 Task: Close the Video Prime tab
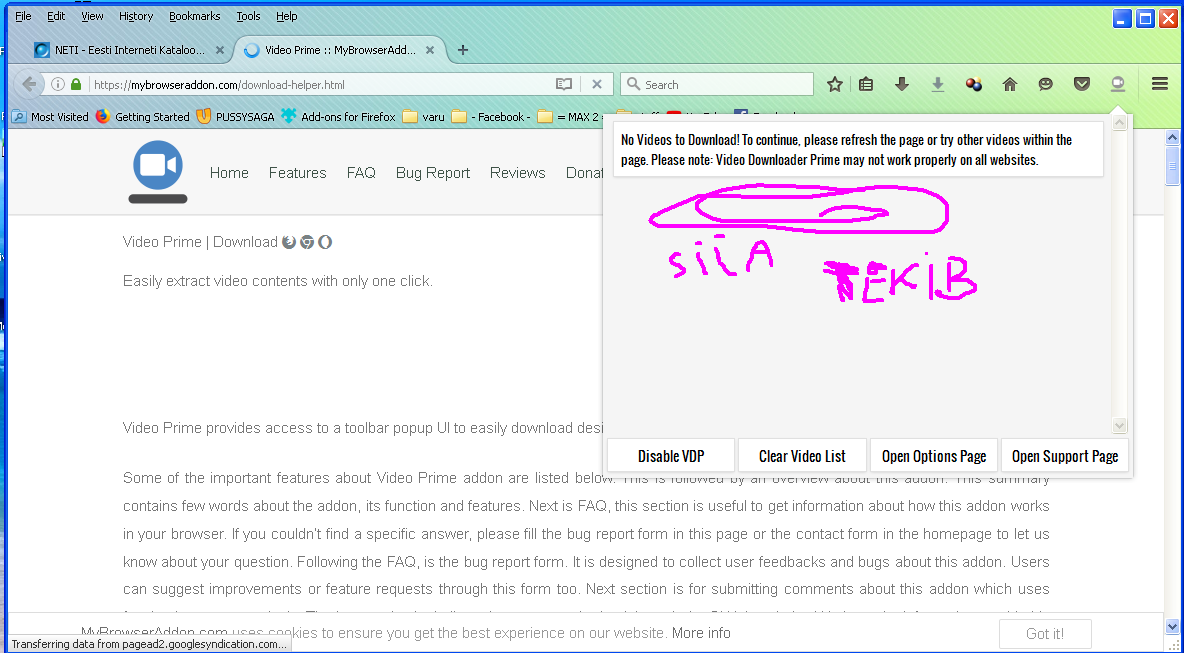[430, 50]
